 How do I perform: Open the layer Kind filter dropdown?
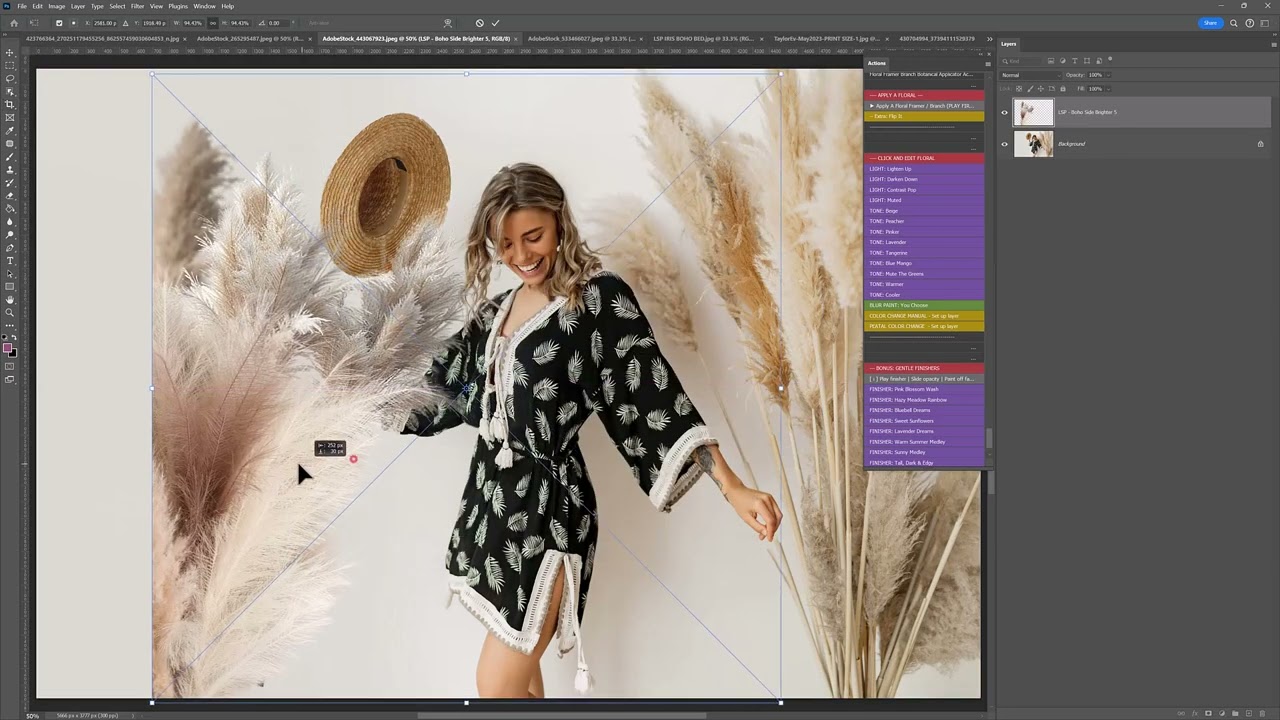tap(1023, 61)
